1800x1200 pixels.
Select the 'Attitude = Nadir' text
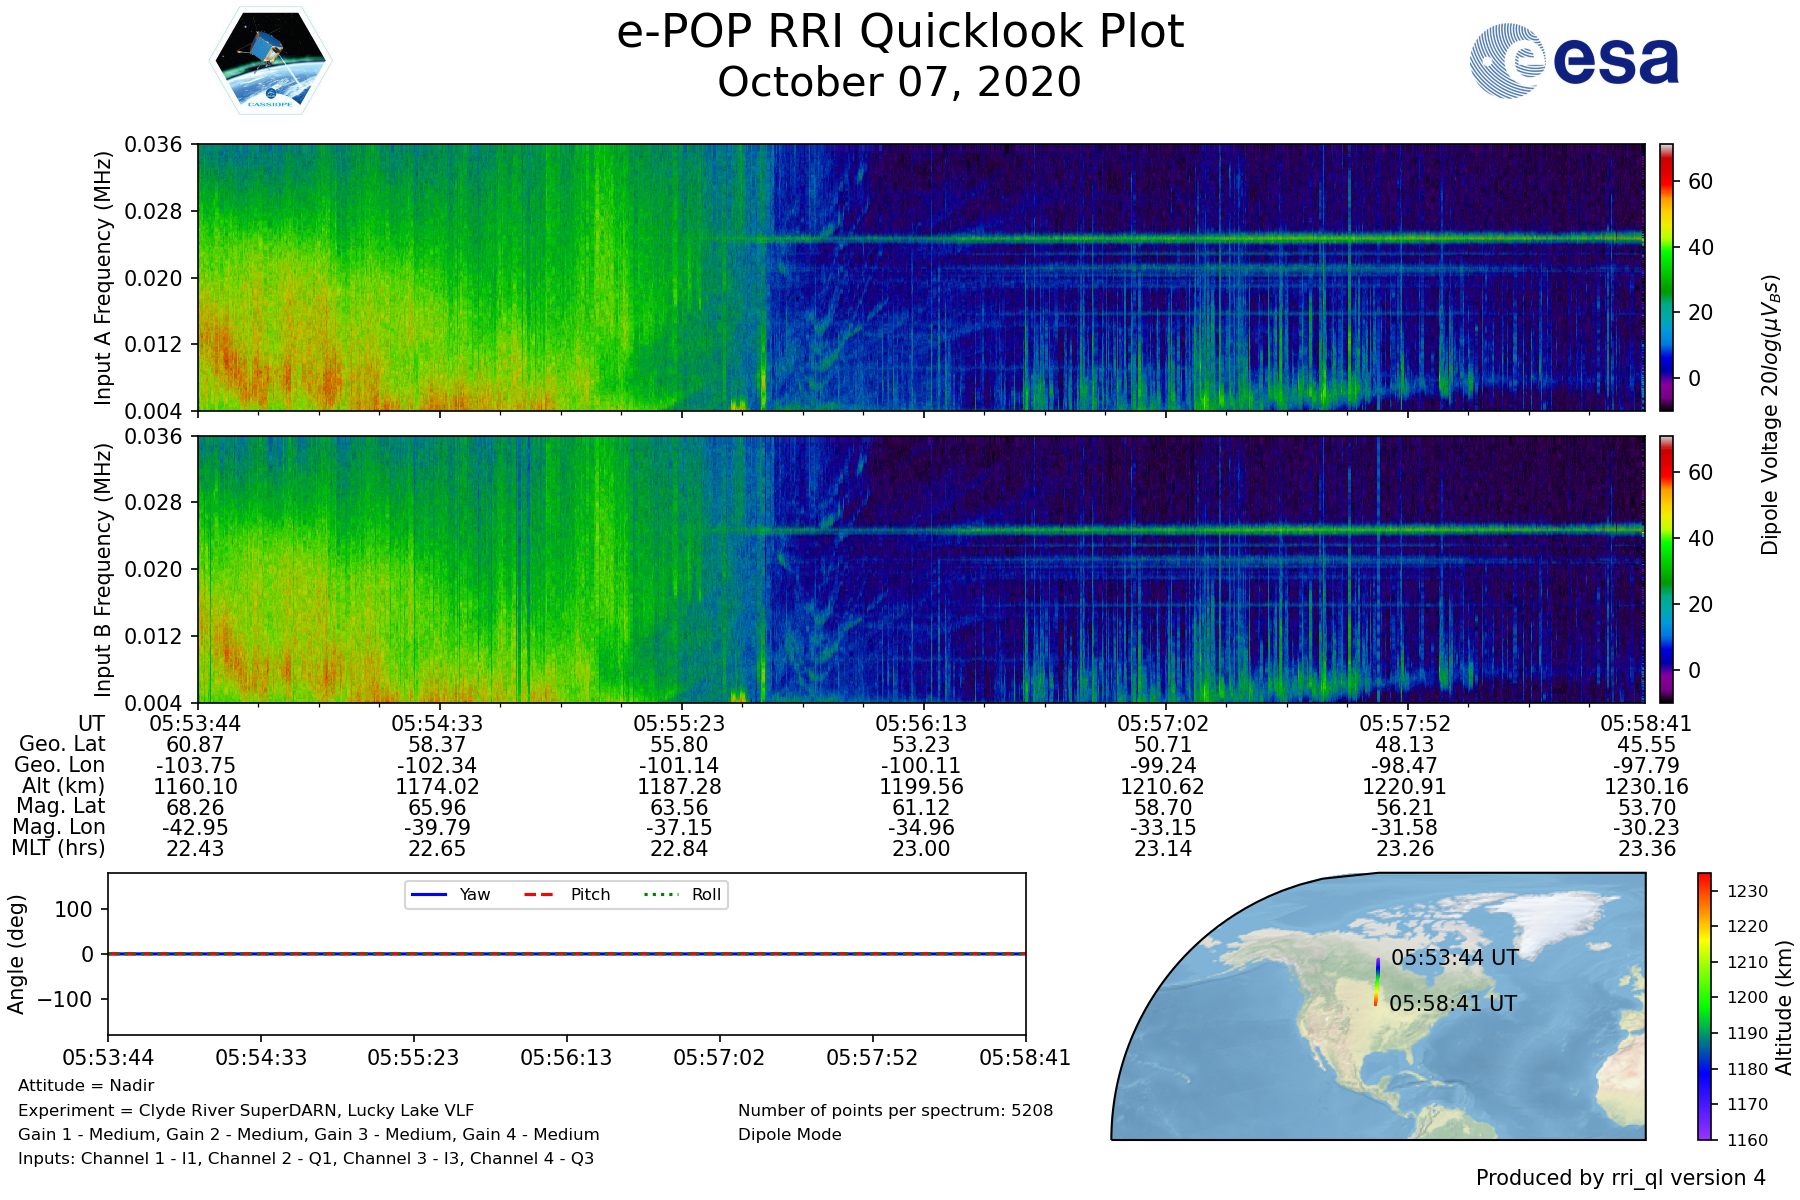86,1086
